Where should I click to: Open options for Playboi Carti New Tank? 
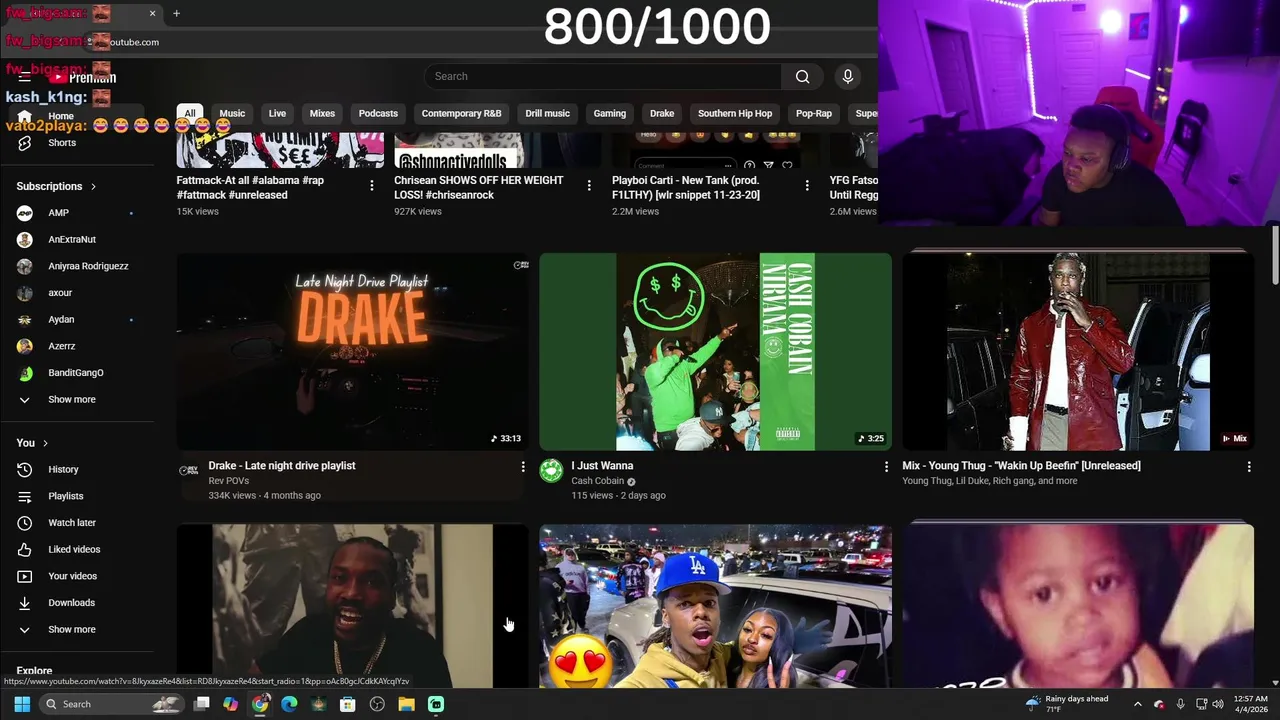807,186
